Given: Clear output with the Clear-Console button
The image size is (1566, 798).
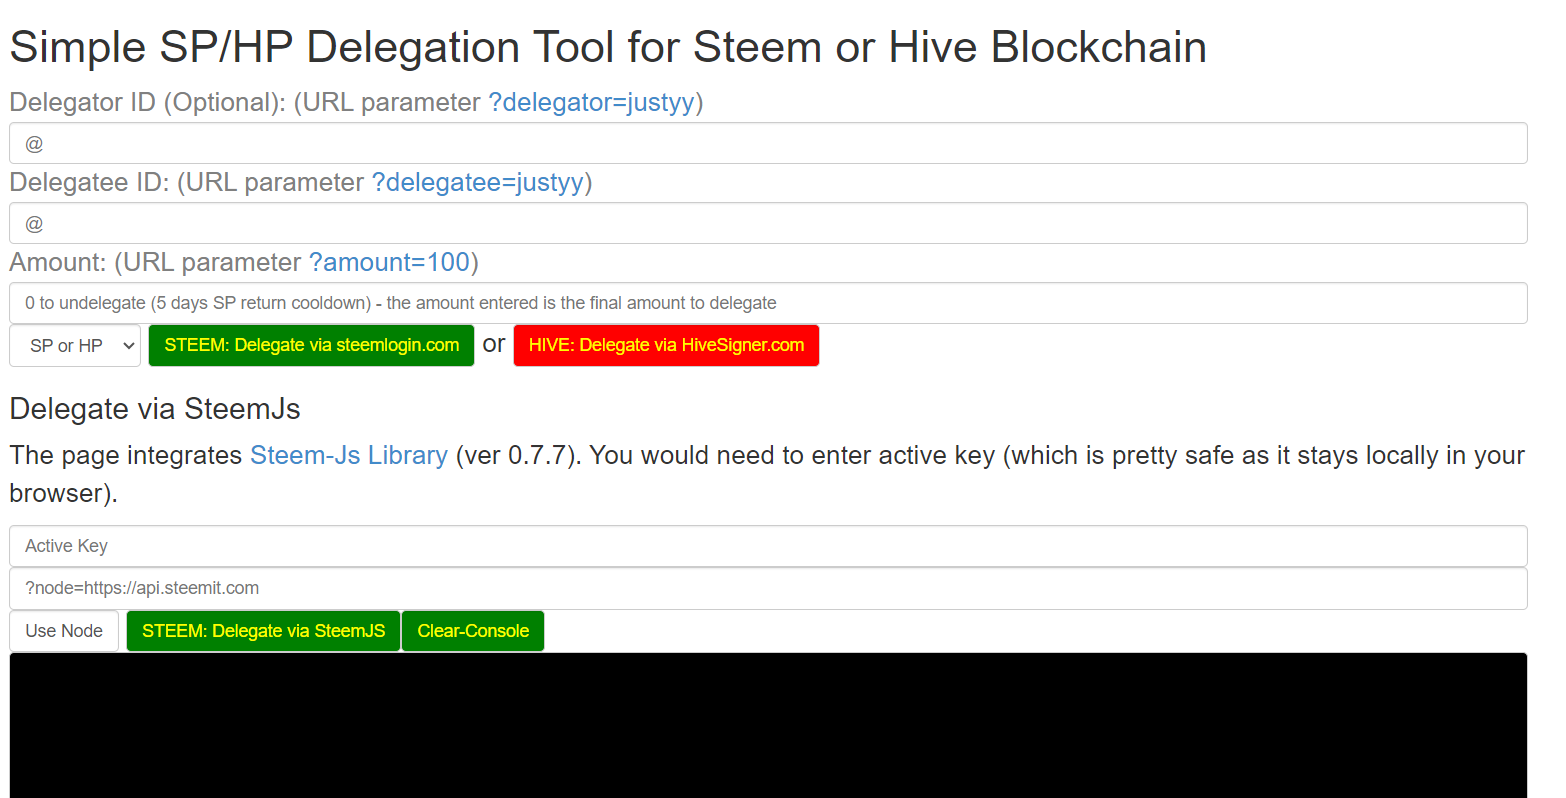Looking at the screenshot, I should pyautogui.click(x=473, y=631).
